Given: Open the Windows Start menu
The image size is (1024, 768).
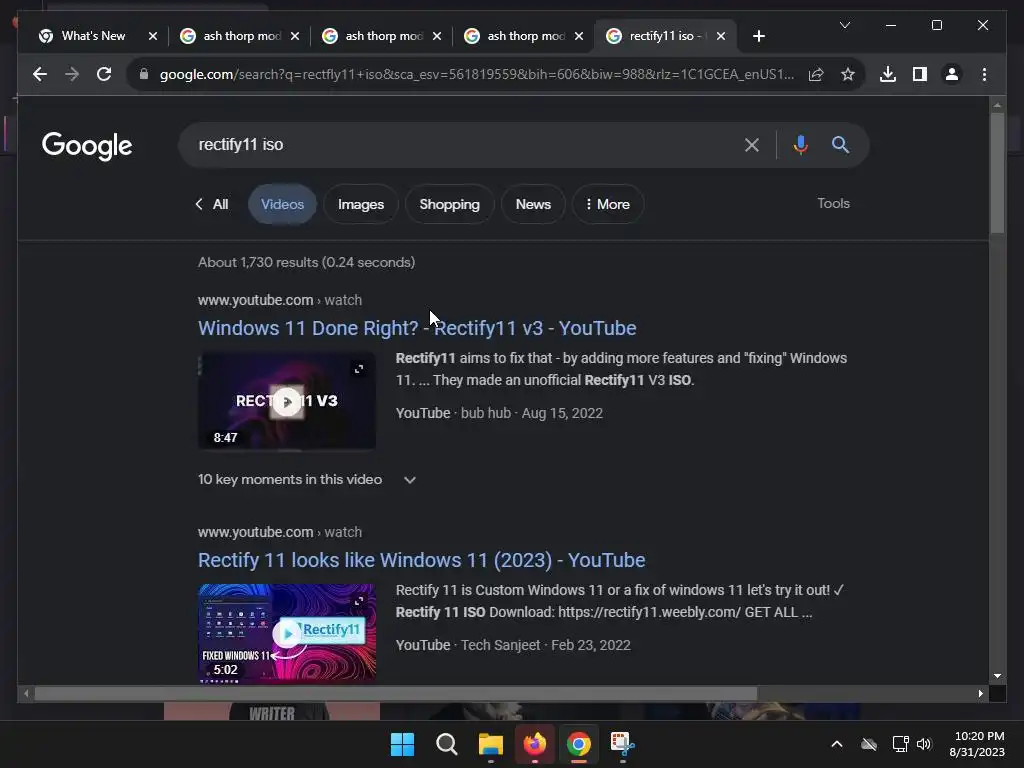Looking at the screenshot, I should coord(402,744).
